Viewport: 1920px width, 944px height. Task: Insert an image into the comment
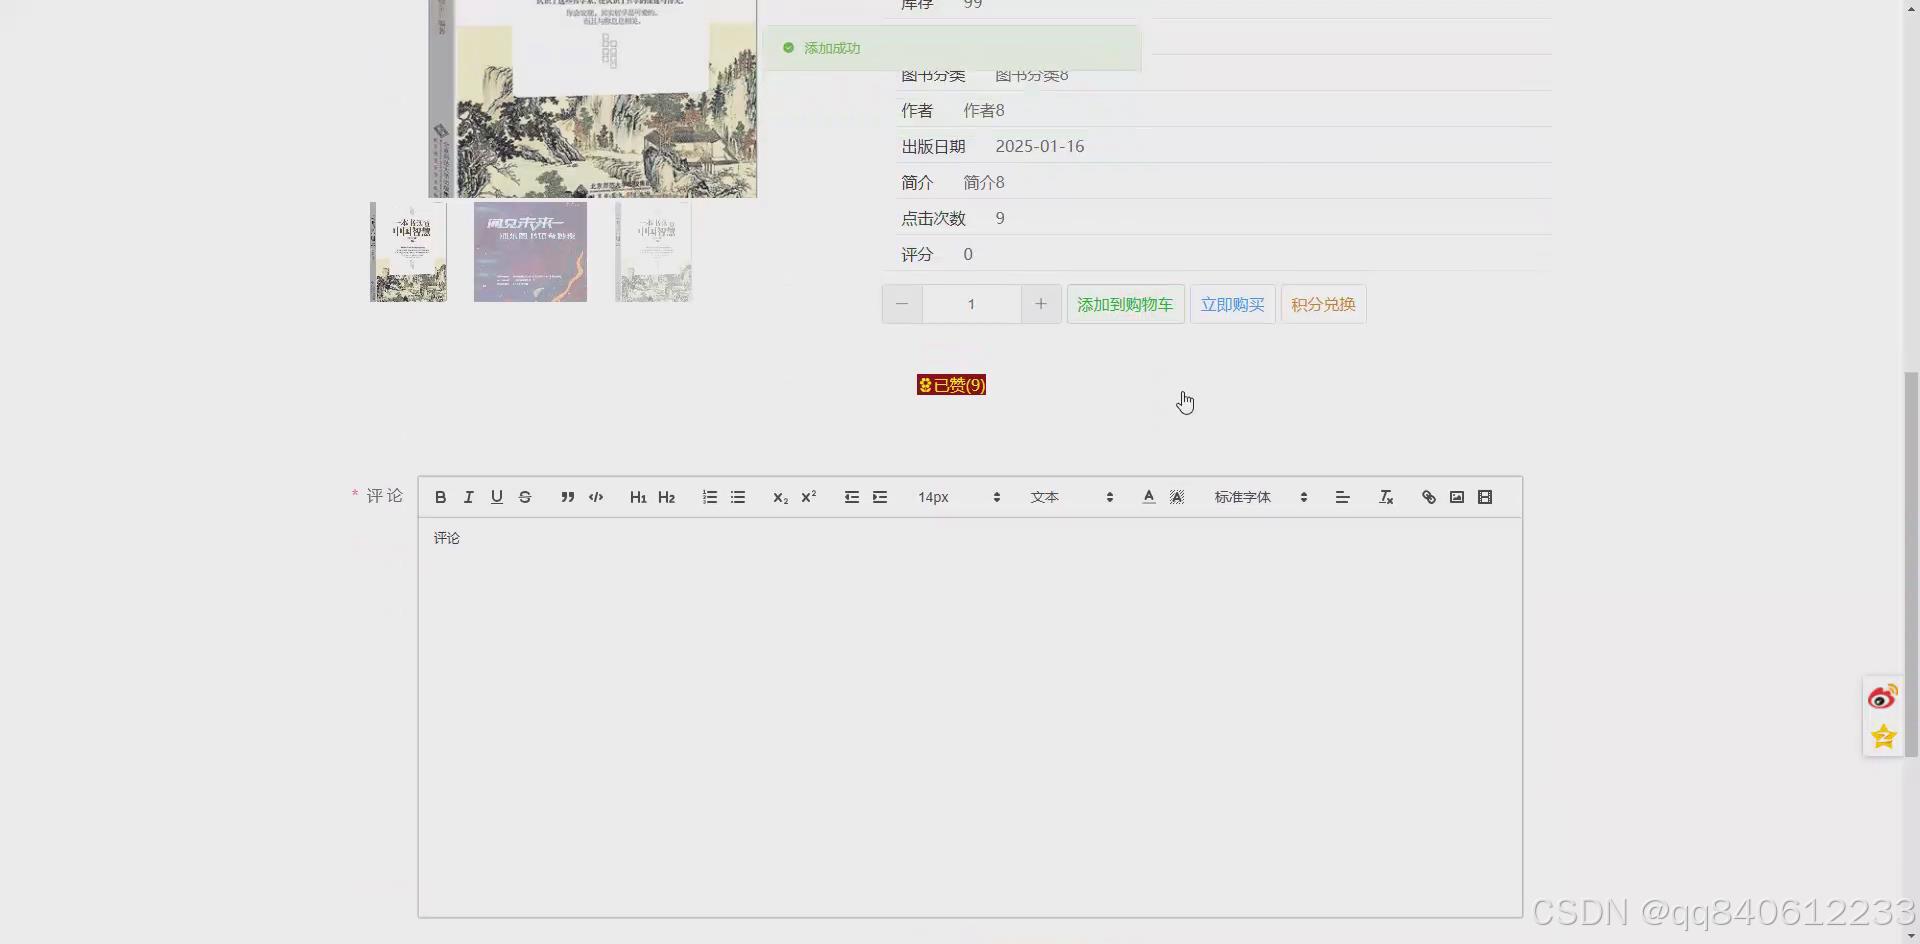click(x=1456, y=497)
